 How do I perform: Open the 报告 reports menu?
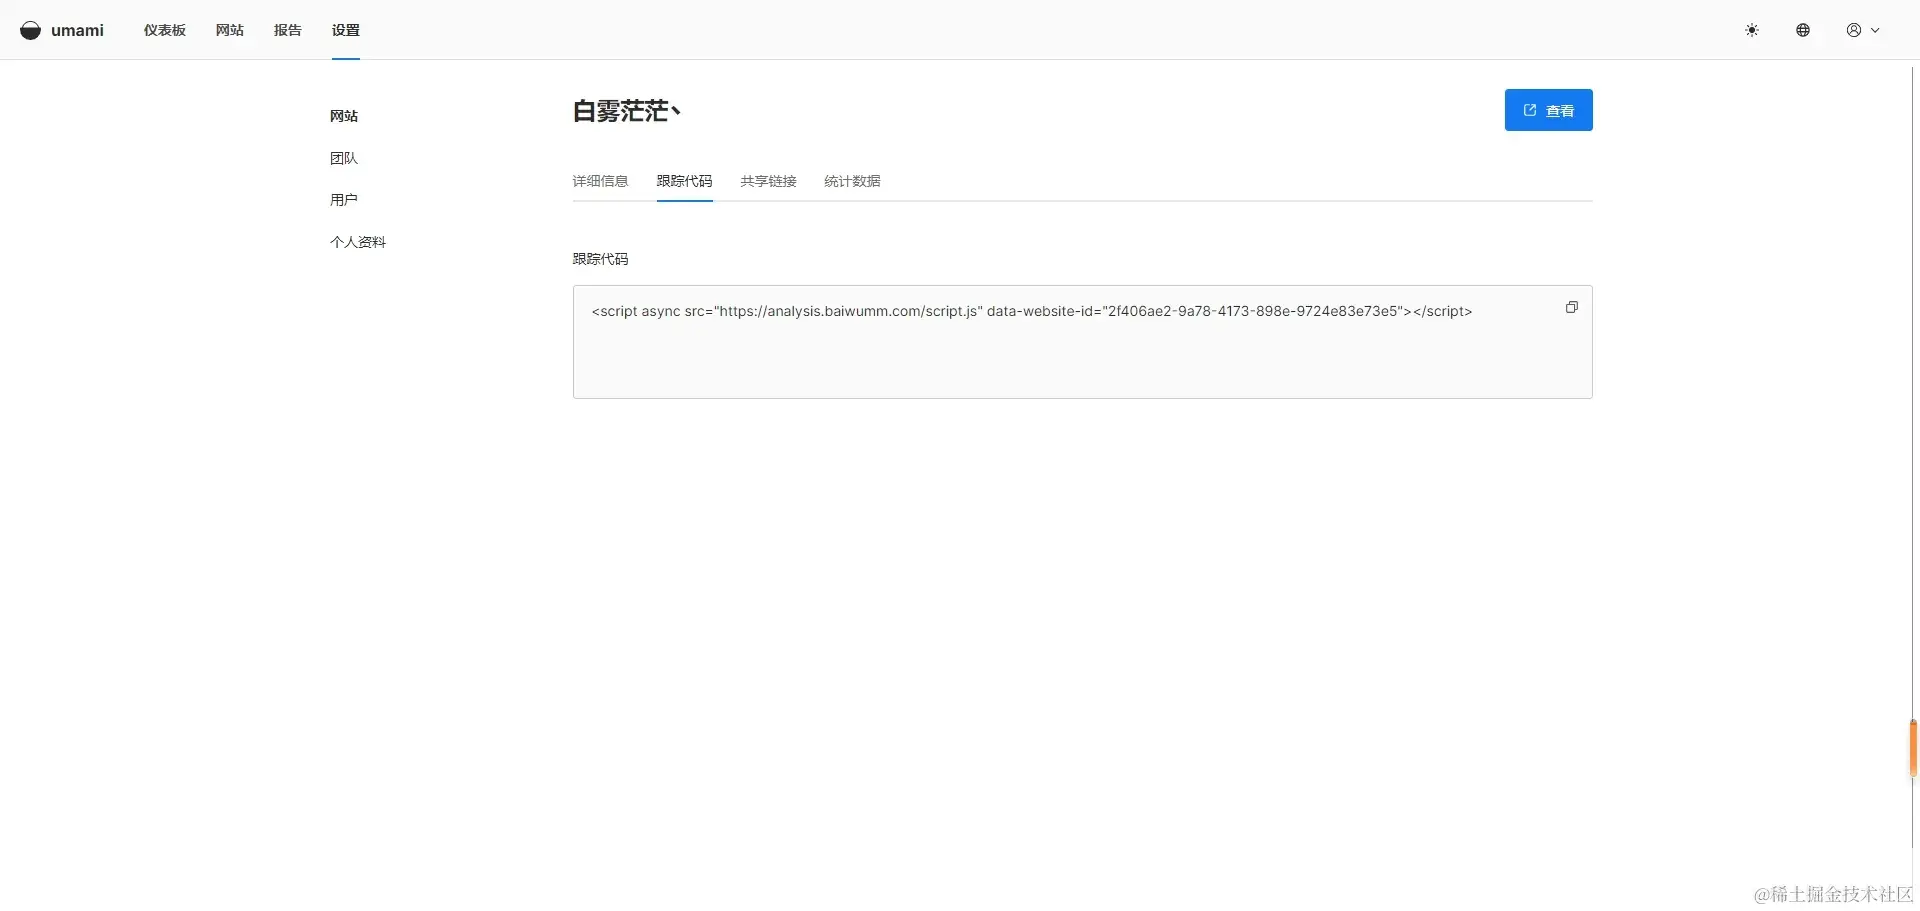pos(288,30)
